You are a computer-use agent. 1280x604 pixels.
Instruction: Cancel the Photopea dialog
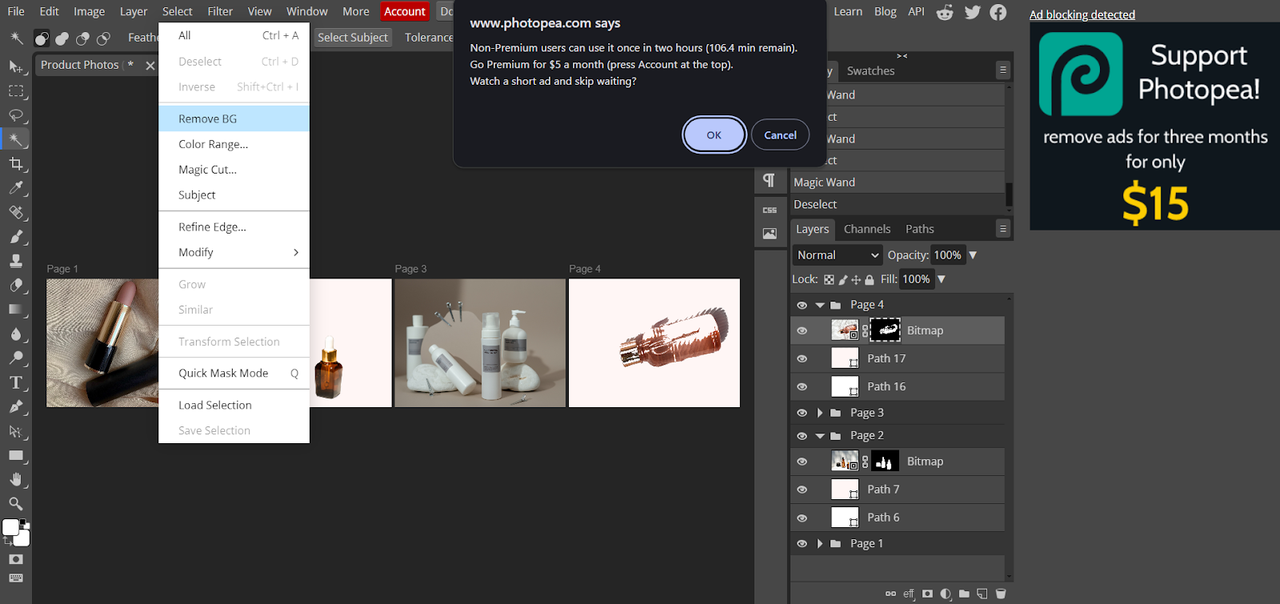(780, 135)
